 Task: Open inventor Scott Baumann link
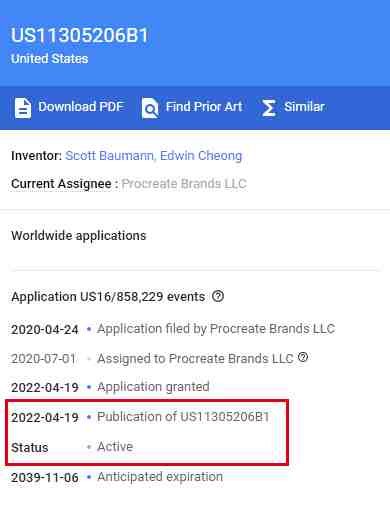click(110, 156)
